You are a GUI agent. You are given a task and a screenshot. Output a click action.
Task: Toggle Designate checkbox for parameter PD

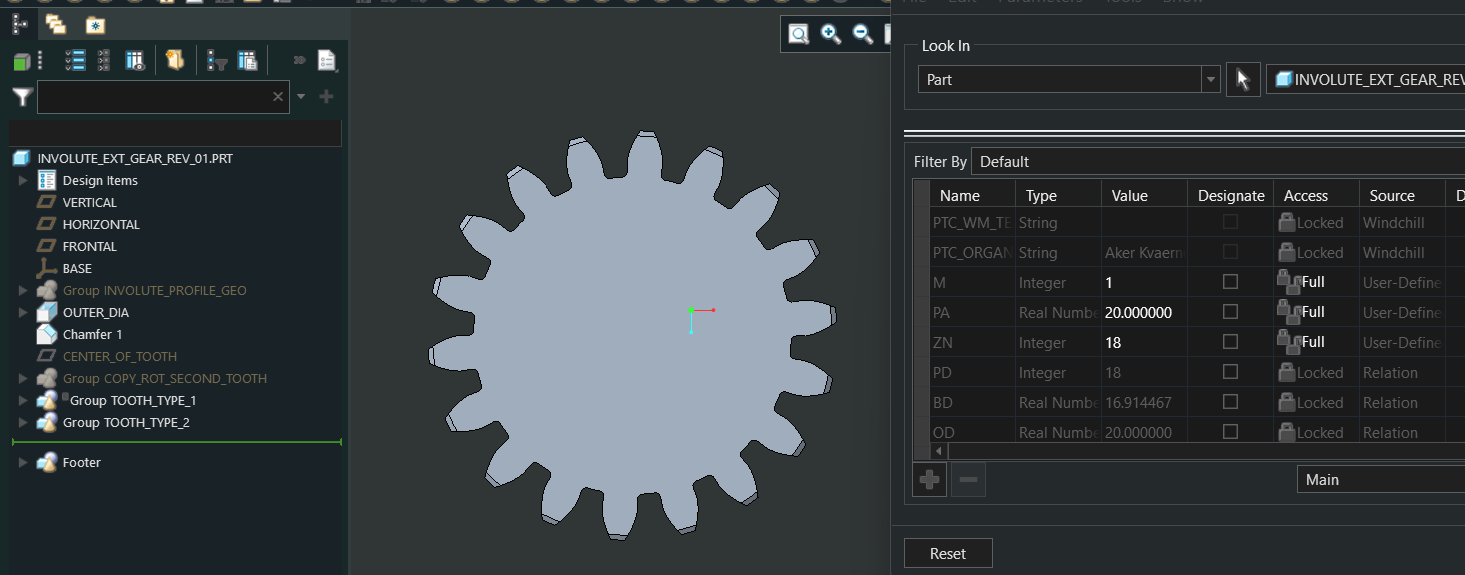[1230, 372]
